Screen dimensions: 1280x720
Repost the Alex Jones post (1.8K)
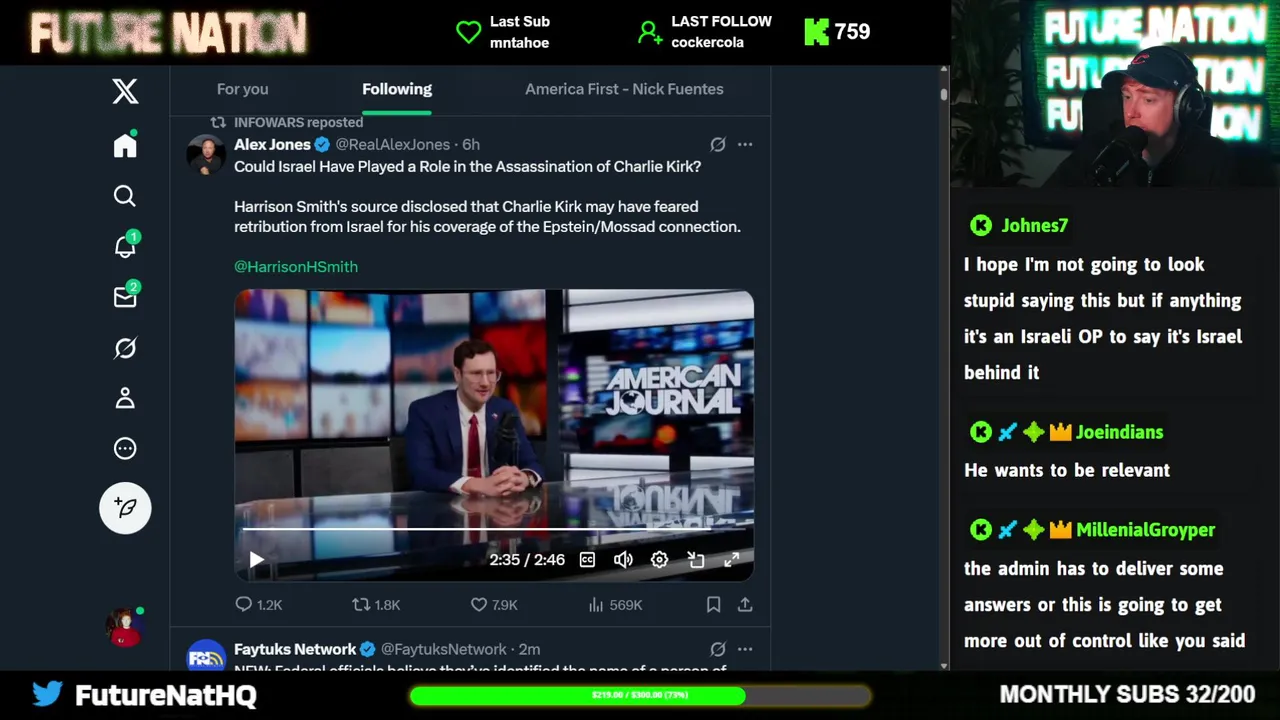tap(376, 605)
